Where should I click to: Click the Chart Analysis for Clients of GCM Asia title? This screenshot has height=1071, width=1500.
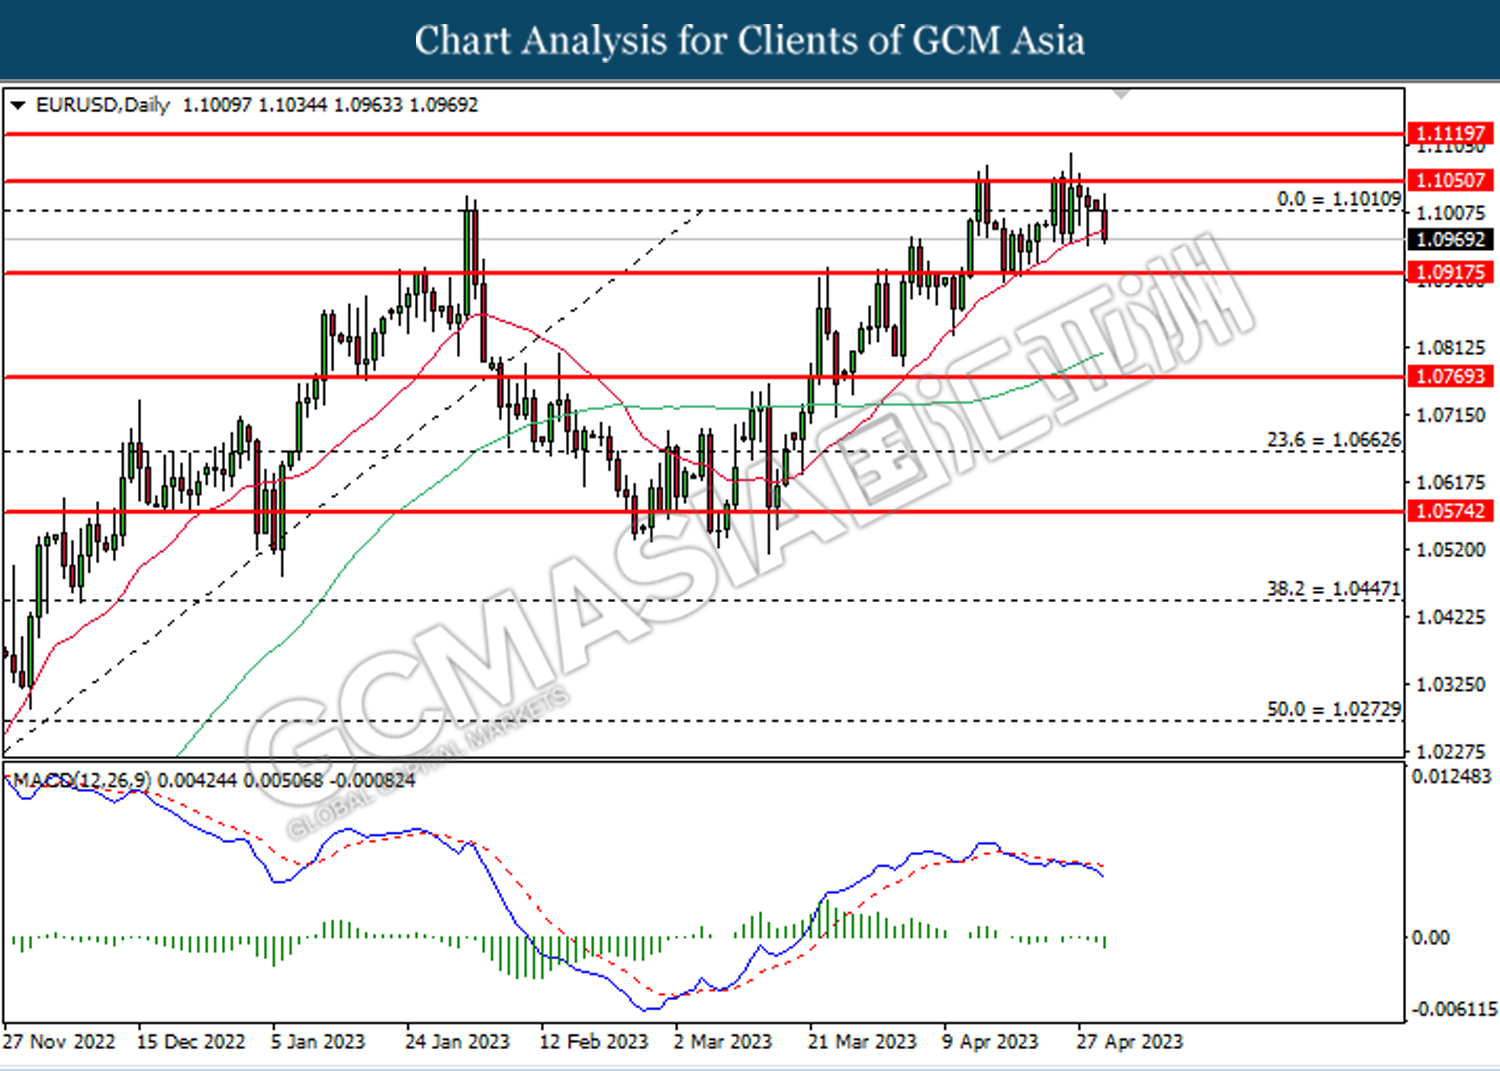[x=750, y=41]
